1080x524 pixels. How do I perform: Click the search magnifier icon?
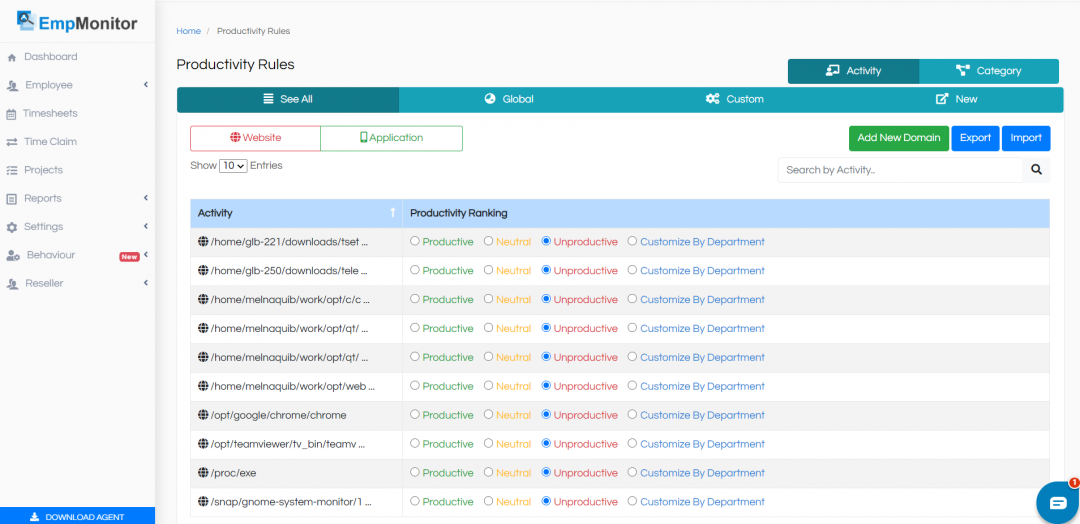pyautogui.click(x=1036, y=170)
